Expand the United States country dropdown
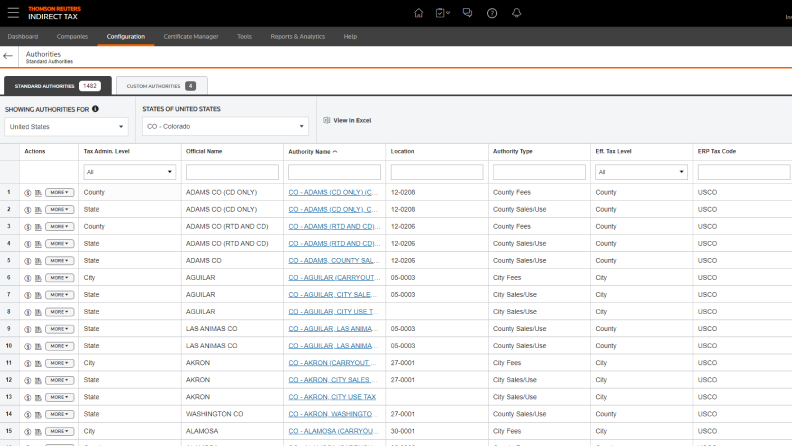Image resolution: width=792 pixels, height=446 pixels. click(66, 127)
